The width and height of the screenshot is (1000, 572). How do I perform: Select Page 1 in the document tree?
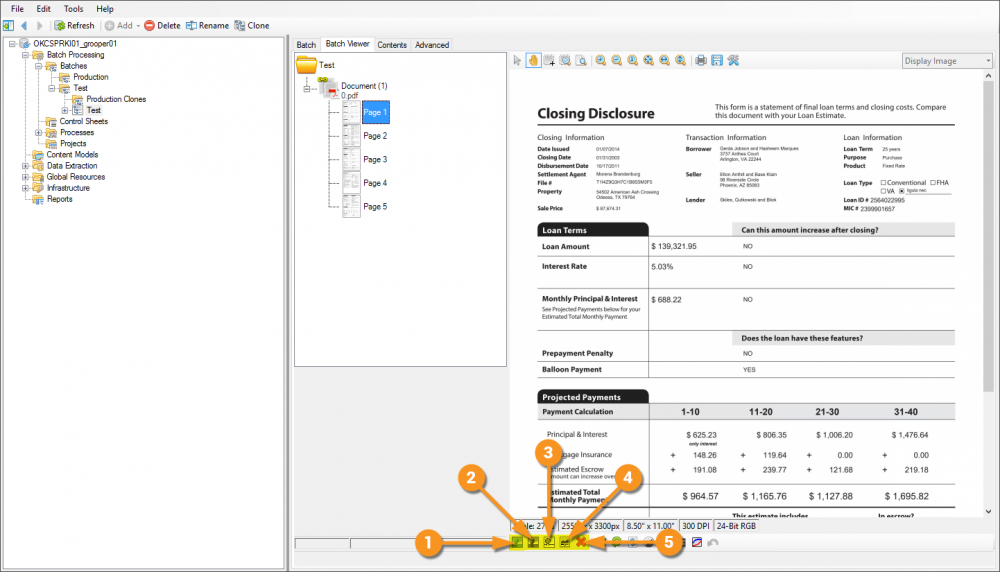375,112
